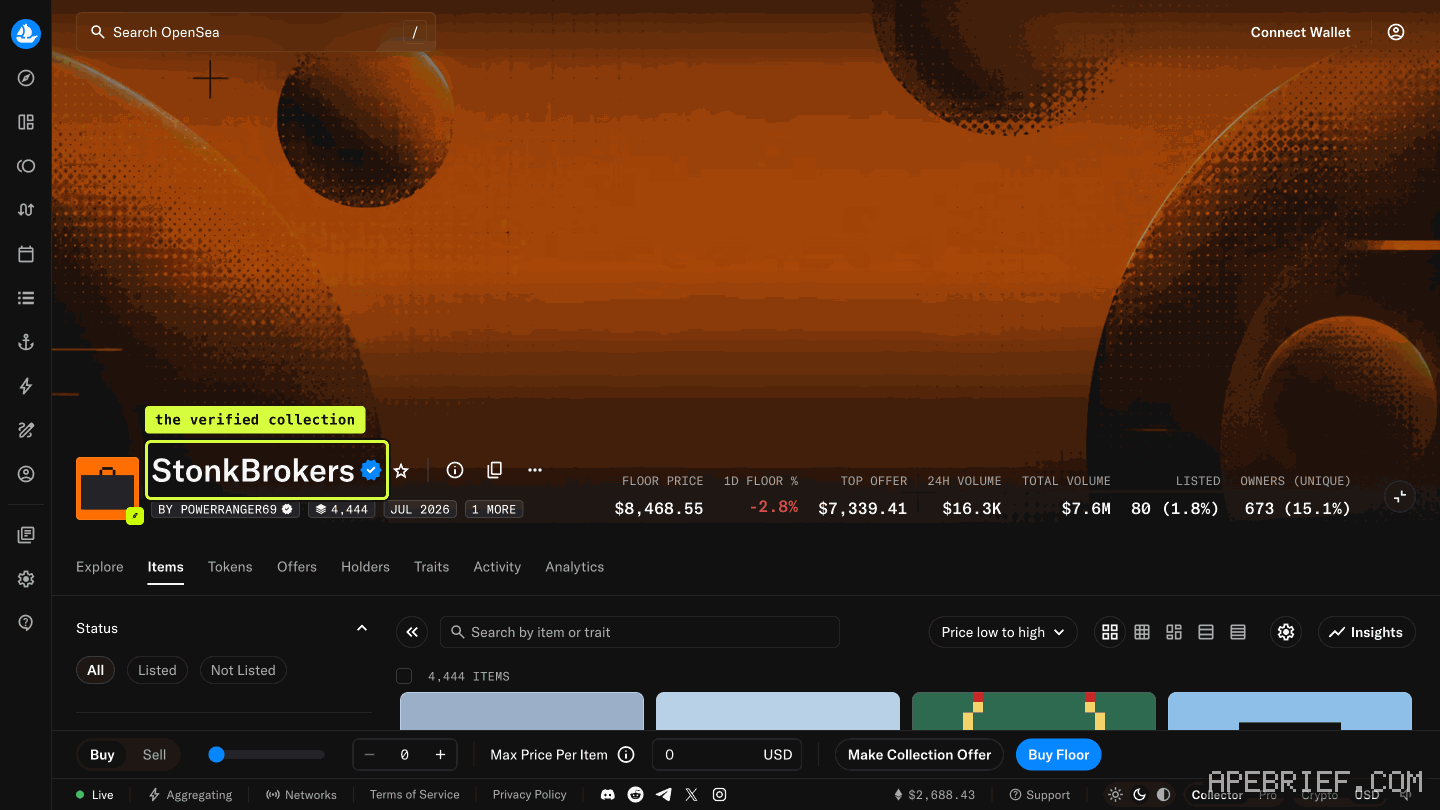Open the OpenSea home logo
The height and width of the screenshot is (810, 1440).
point(26,33)
